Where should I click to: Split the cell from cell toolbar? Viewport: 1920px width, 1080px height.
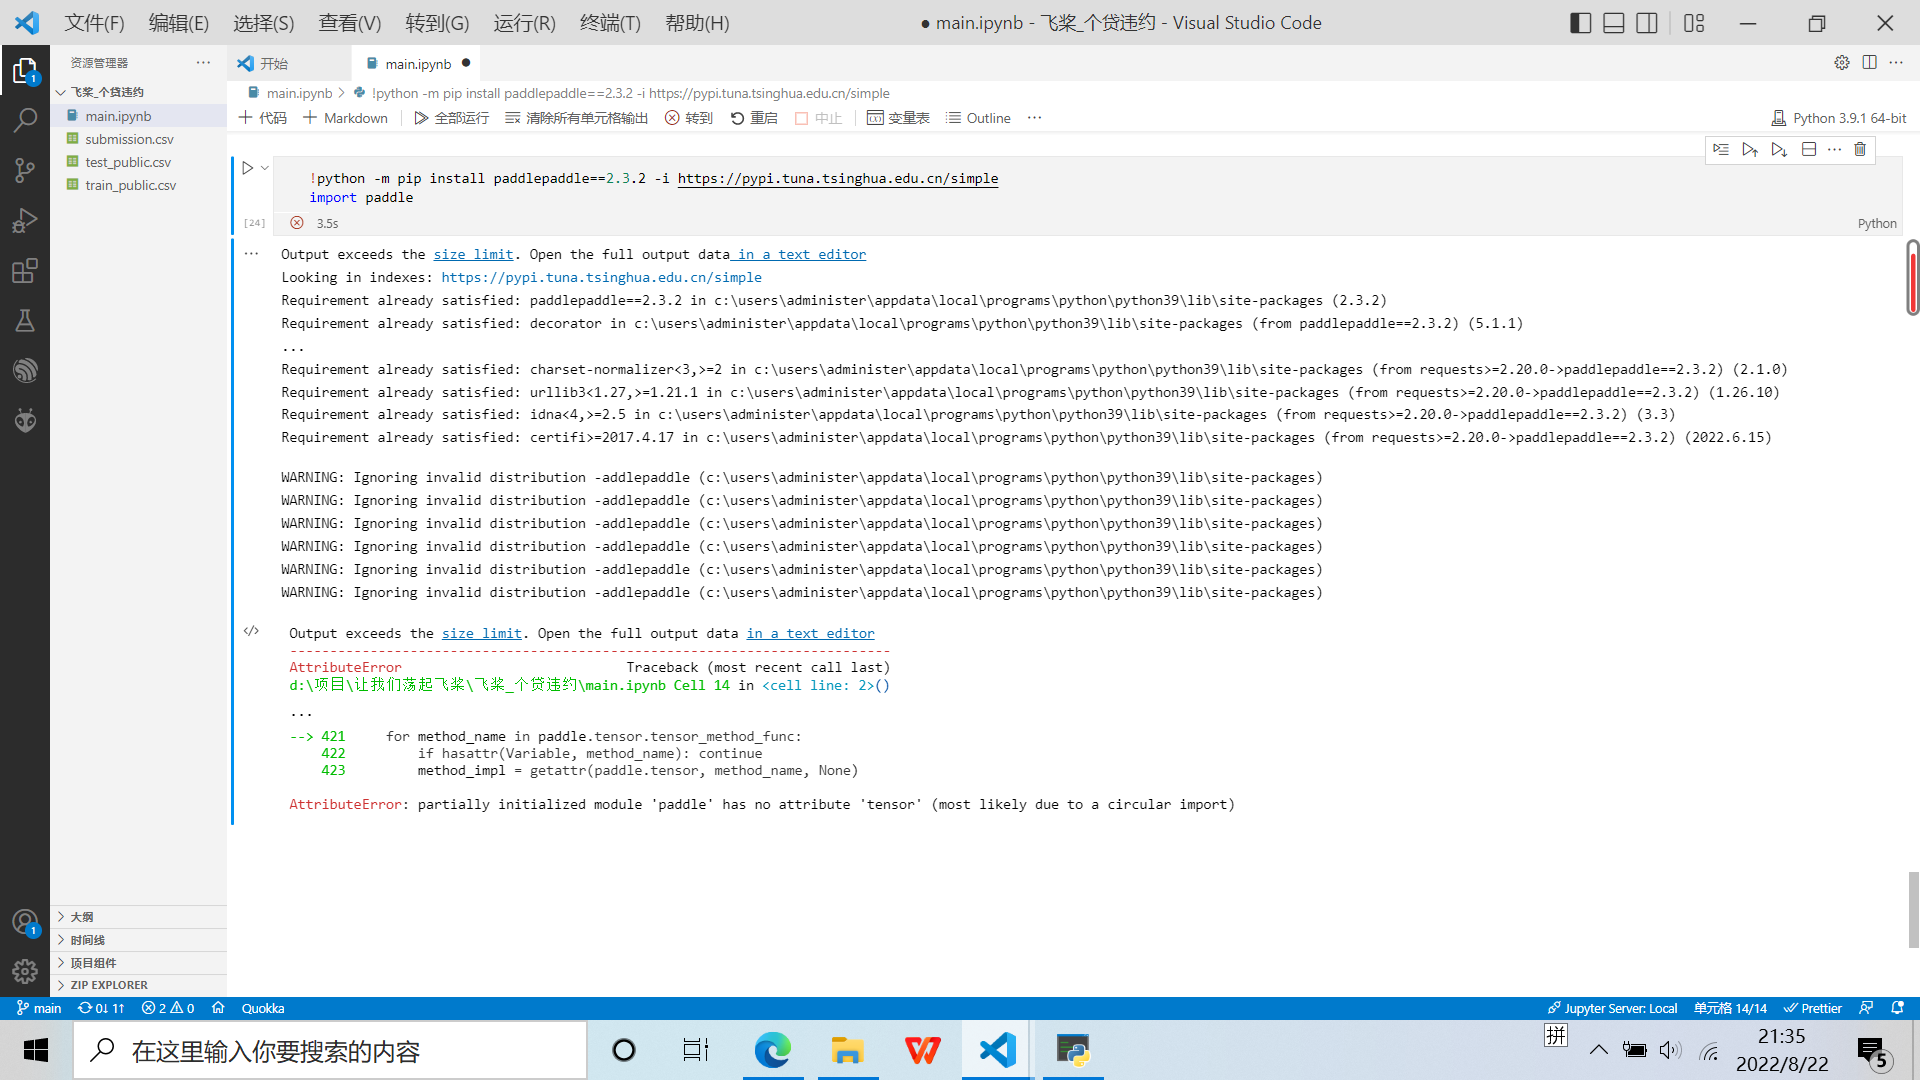[x=1809, y=149]
